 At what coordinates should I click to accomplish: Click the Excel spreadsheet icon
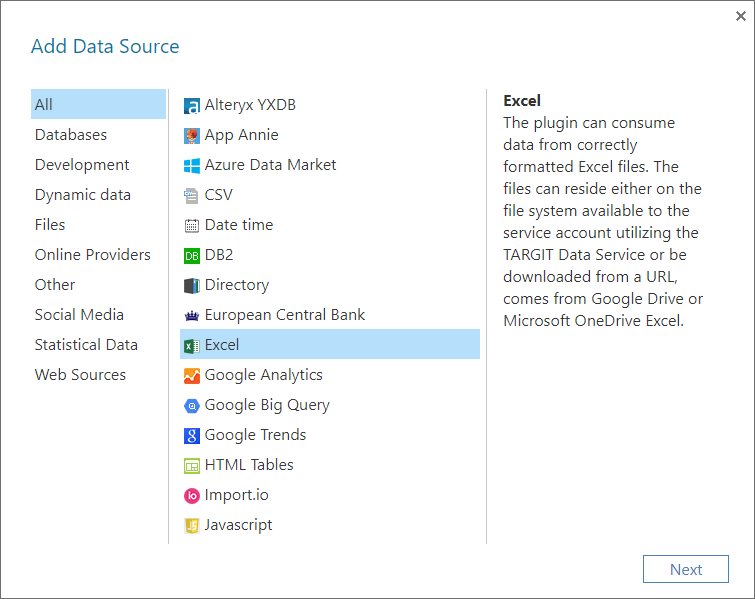click(x=192, y=346)
